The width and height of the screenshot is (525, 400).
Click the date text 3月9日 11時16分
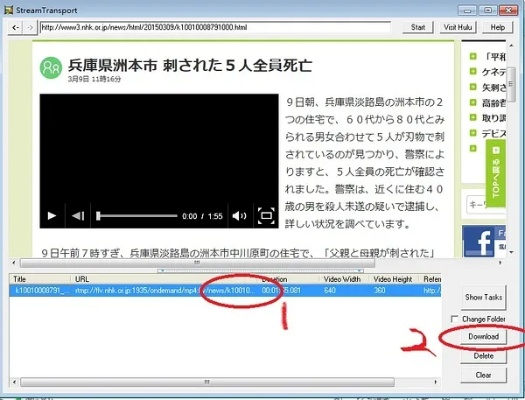pos(94,79)
